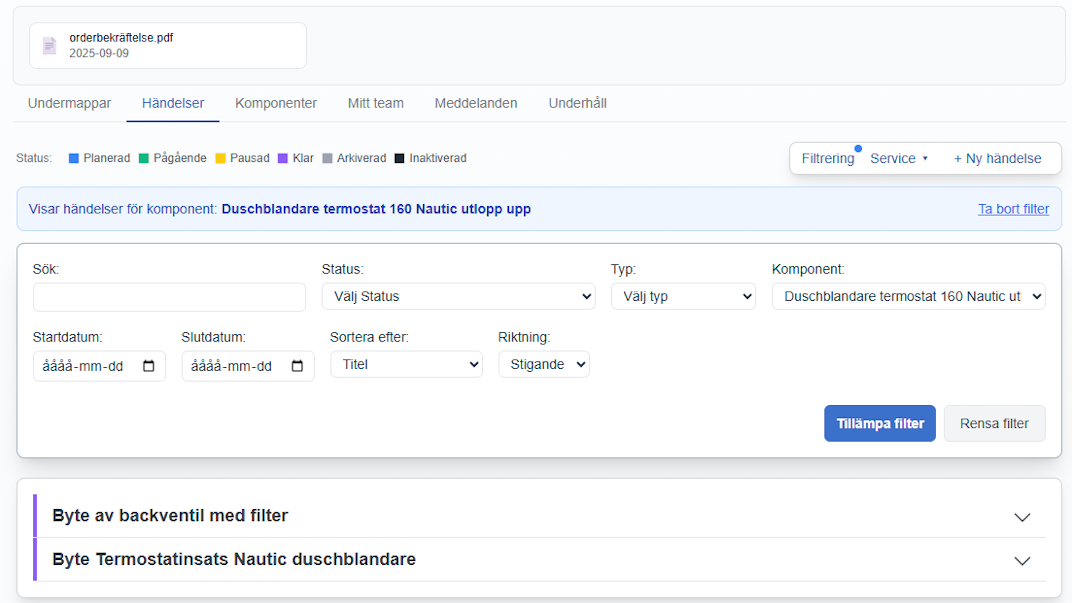Click the green Pågående status square
The width and height of the screenshot is (1072, 603).
(144, 158)
